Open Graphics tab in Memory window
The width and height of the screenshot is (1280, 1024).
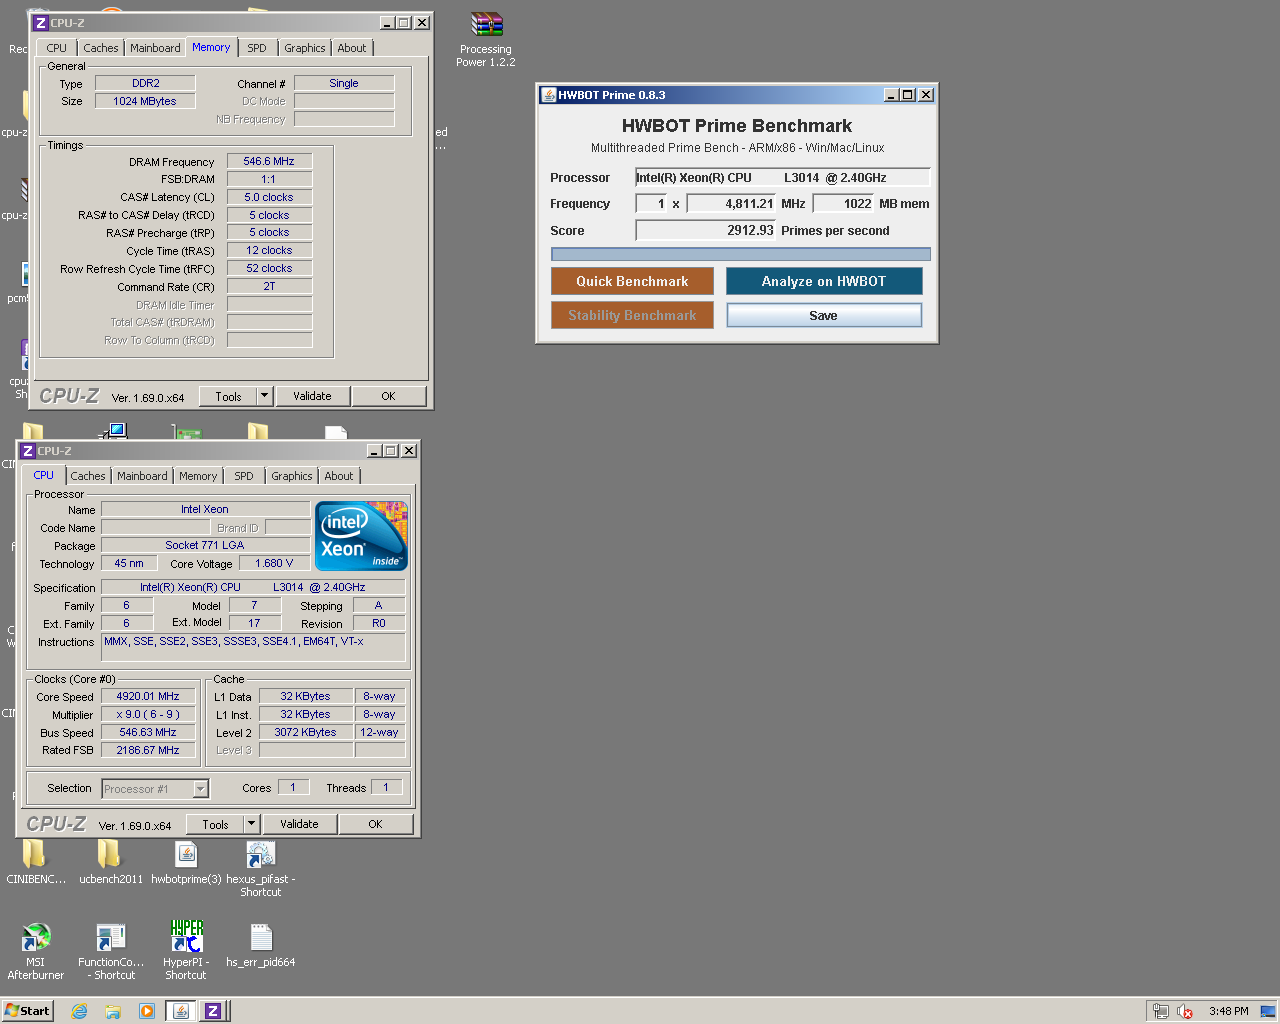[x=304, y=48]
